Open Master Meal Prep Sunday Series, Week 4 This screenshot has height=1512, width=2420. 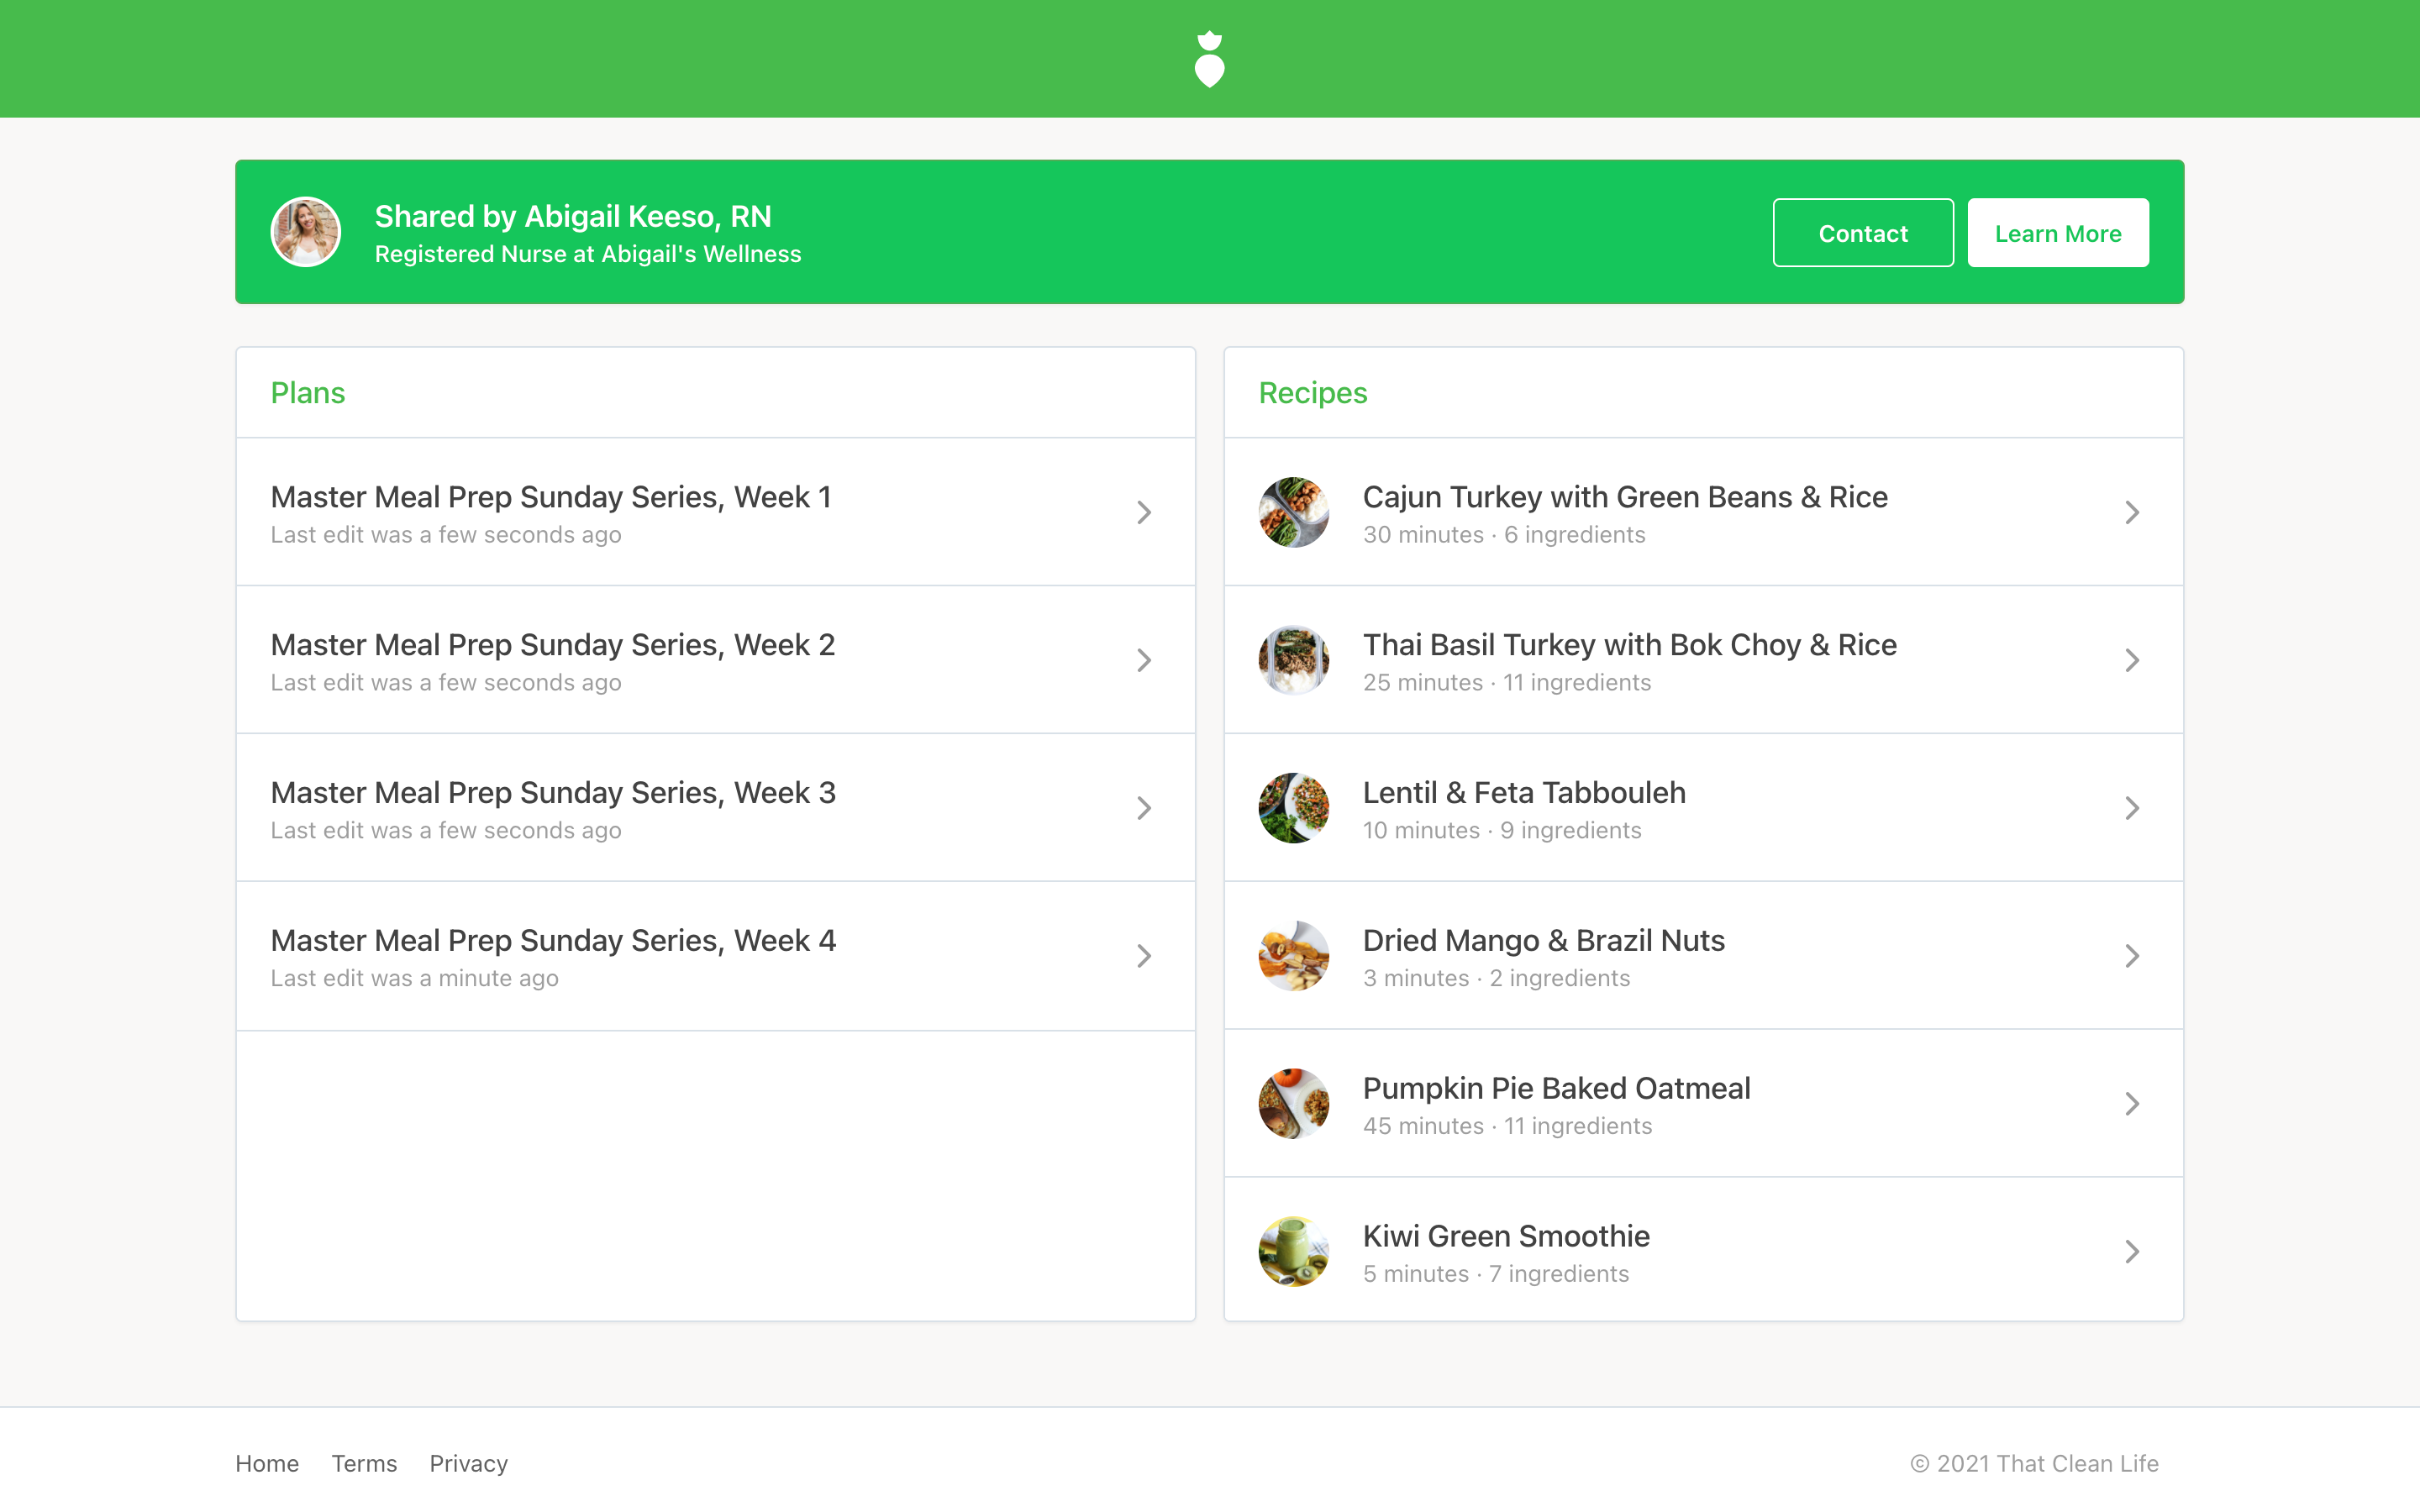(x=552, y=941)
